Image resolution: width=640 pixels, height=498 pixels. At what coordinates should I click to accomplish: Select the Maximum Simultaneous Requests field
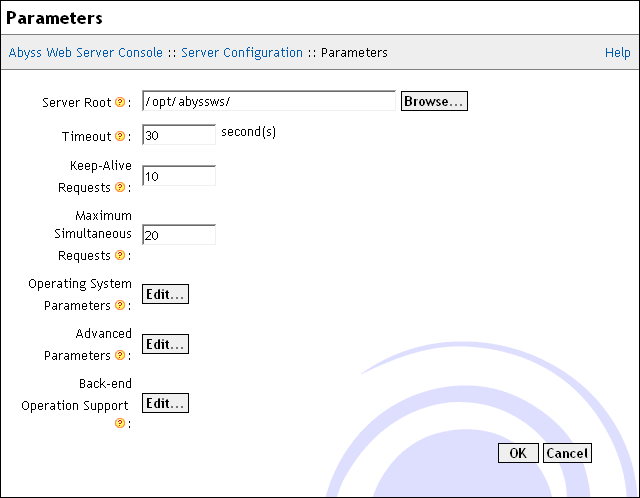coord(179,235)
